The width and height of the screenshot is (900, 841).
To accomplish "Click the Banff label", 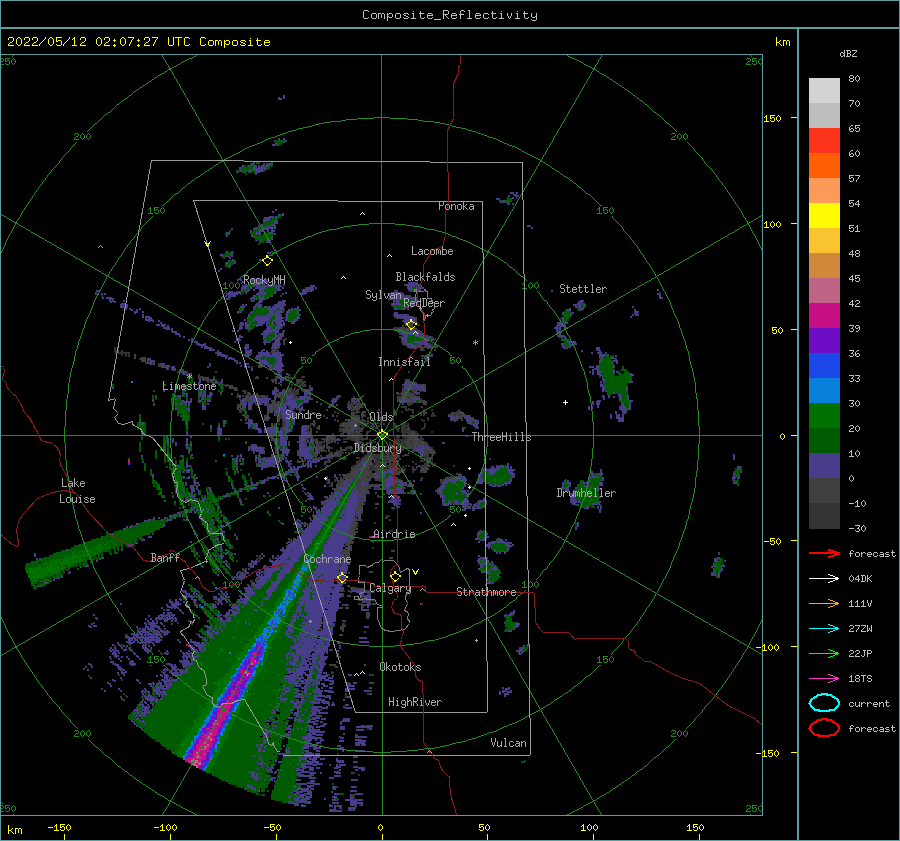I will coord(165,557).
